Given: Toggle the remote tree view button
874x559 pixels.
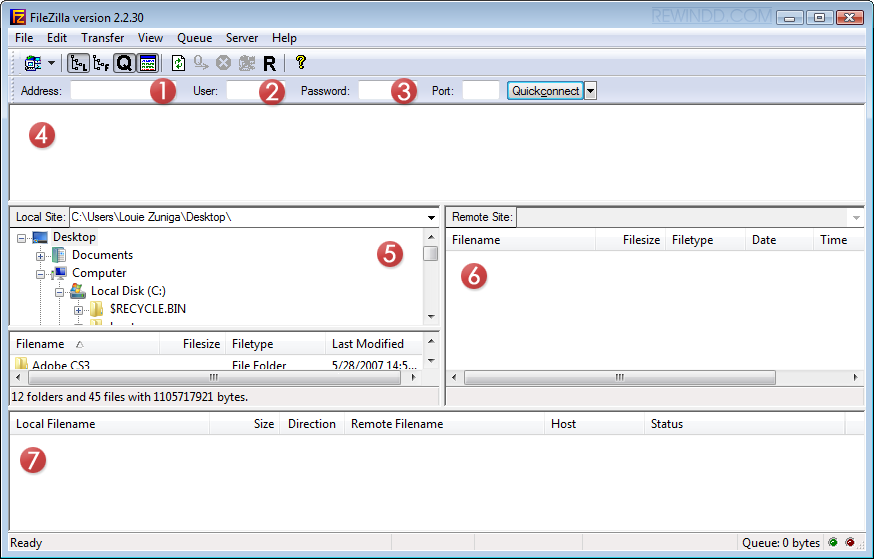Looking at the screenshot, I should click(x=101, y=63).
